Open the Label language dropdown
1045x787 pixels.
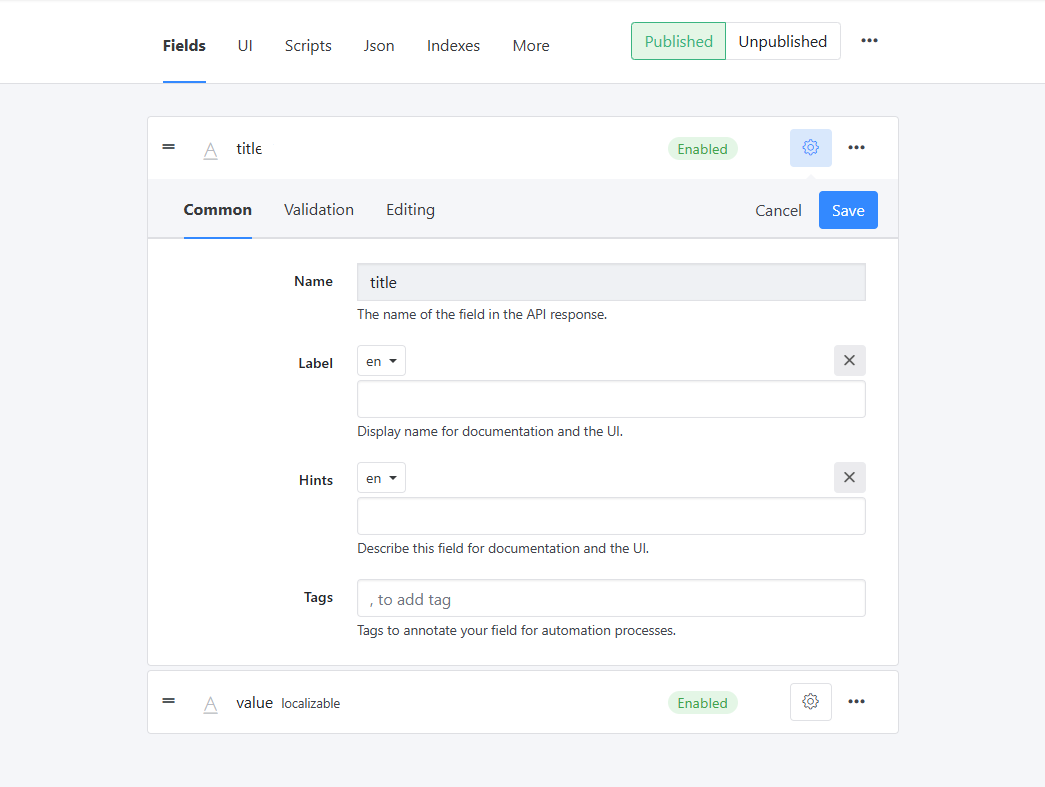tap(381, 361)
